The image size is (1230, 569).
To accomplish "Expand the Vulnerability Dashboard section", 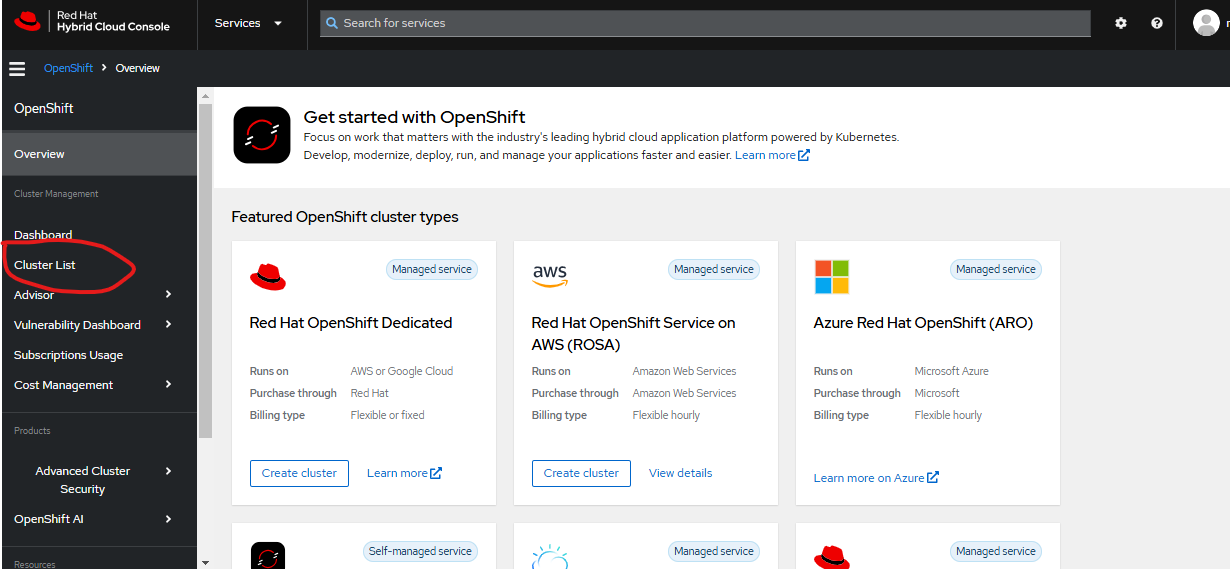I will click(168, 325).
